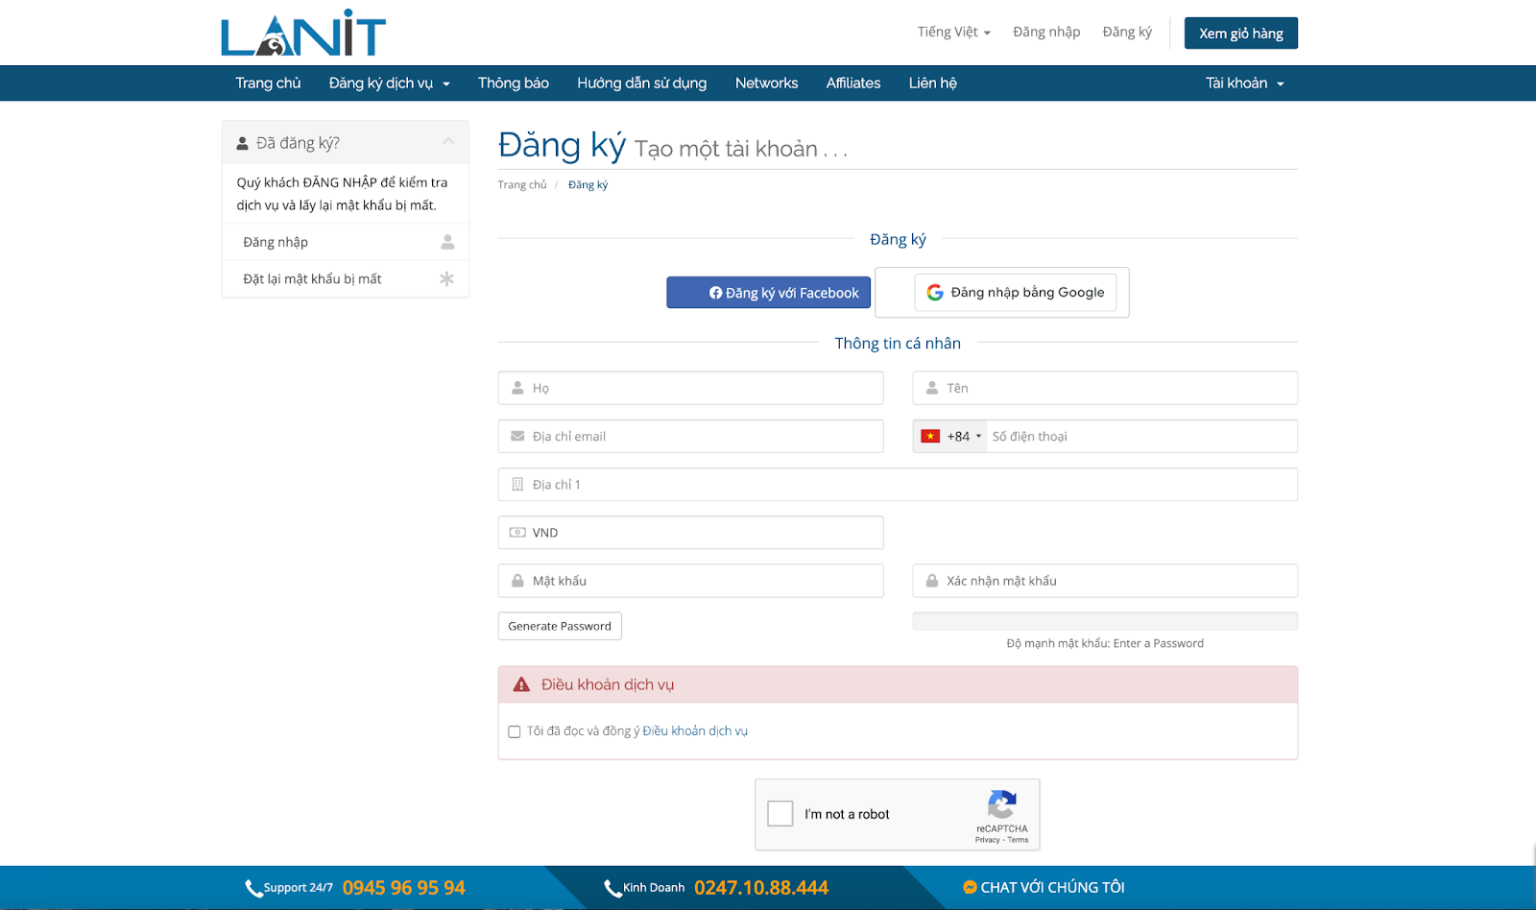Click the LANIT logo
This screenshot has width=1536, height=910.
[x=303, y=33]
